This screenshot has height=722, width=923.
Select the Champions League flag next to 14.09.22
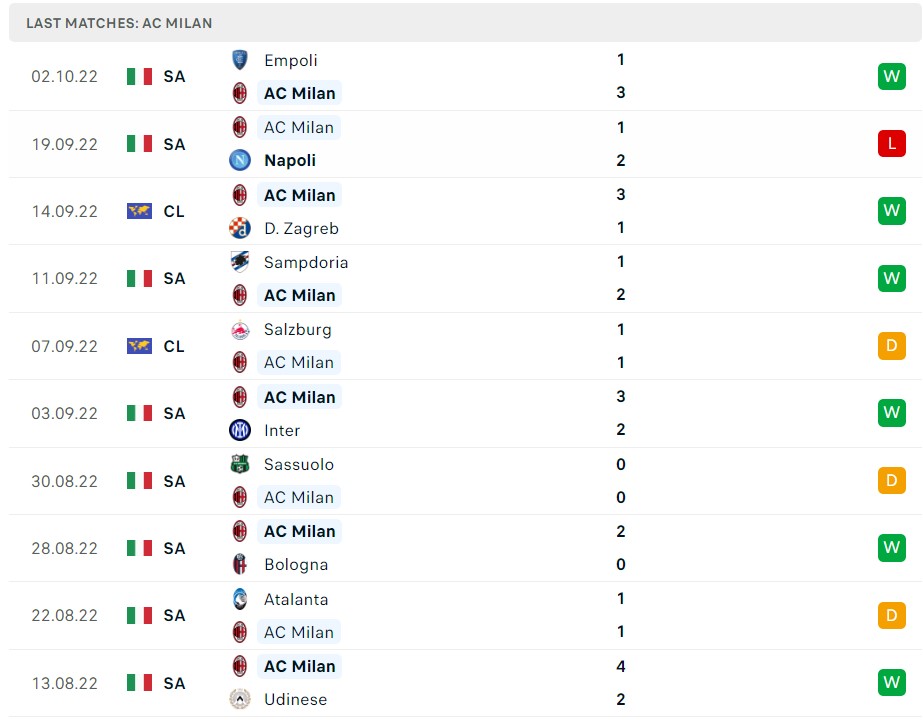pos(141,211)
